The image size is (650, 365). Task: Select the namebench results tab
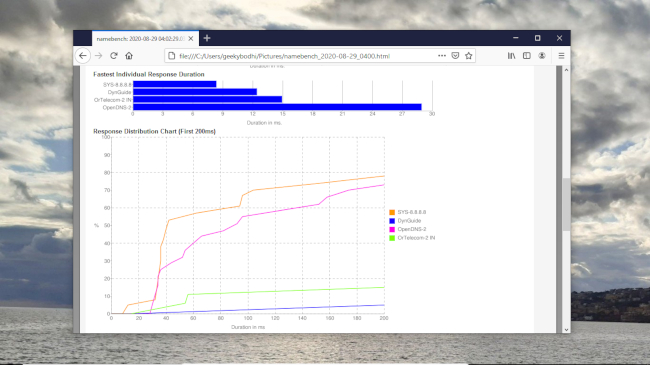click(145, 38)
